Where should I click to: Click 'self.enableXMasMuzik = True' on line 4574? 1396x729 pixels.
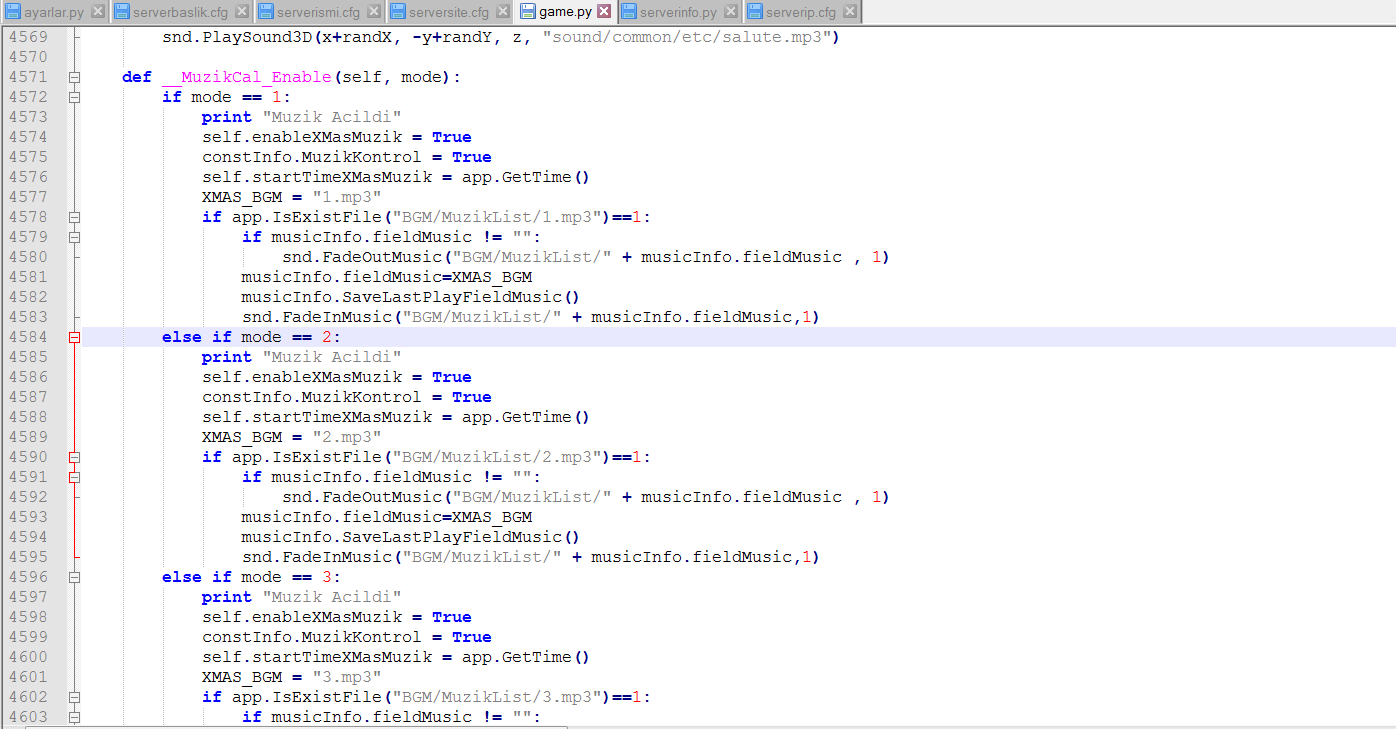[337, 137]
